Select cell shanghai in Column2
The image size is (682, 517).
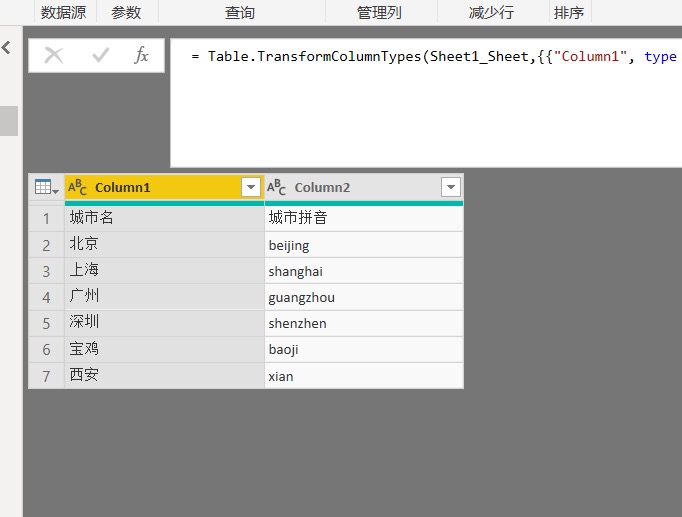tap(364, 271)
